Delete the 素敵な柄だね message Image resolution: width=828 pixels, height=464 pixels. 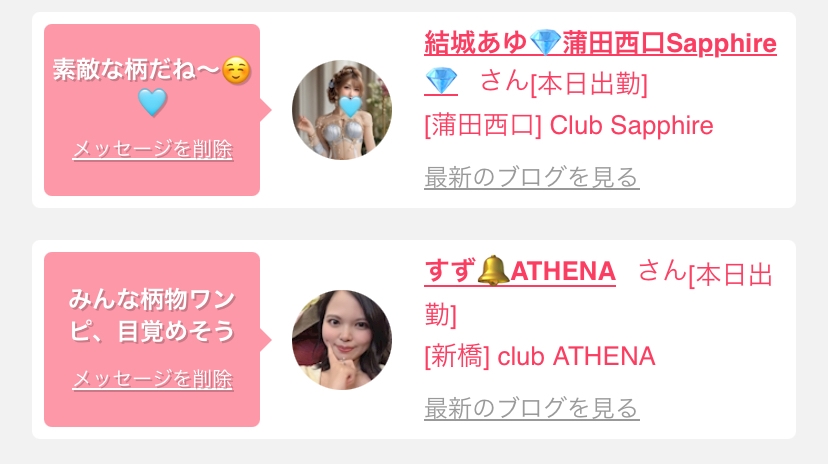pos(152,149)
